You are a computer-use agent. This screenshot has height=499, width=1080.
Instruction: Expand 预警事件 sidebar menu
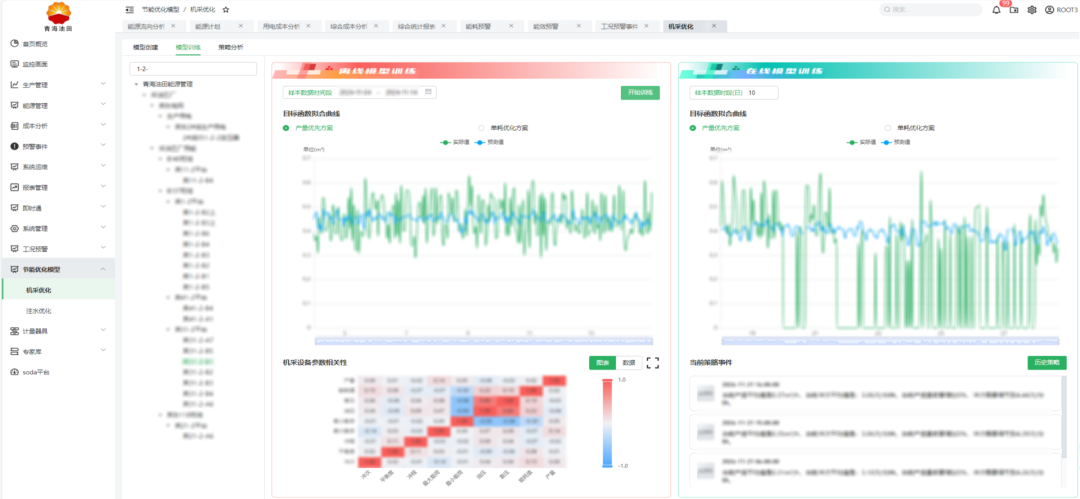click(103, 146)
